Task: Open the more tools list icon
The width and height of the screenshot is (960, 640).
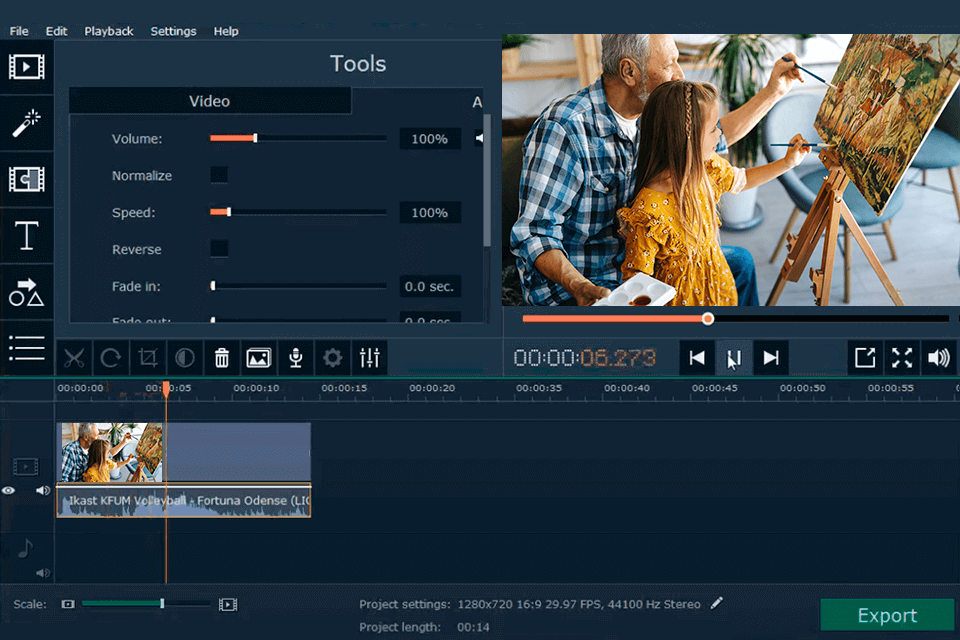Action: pos(26,347)
